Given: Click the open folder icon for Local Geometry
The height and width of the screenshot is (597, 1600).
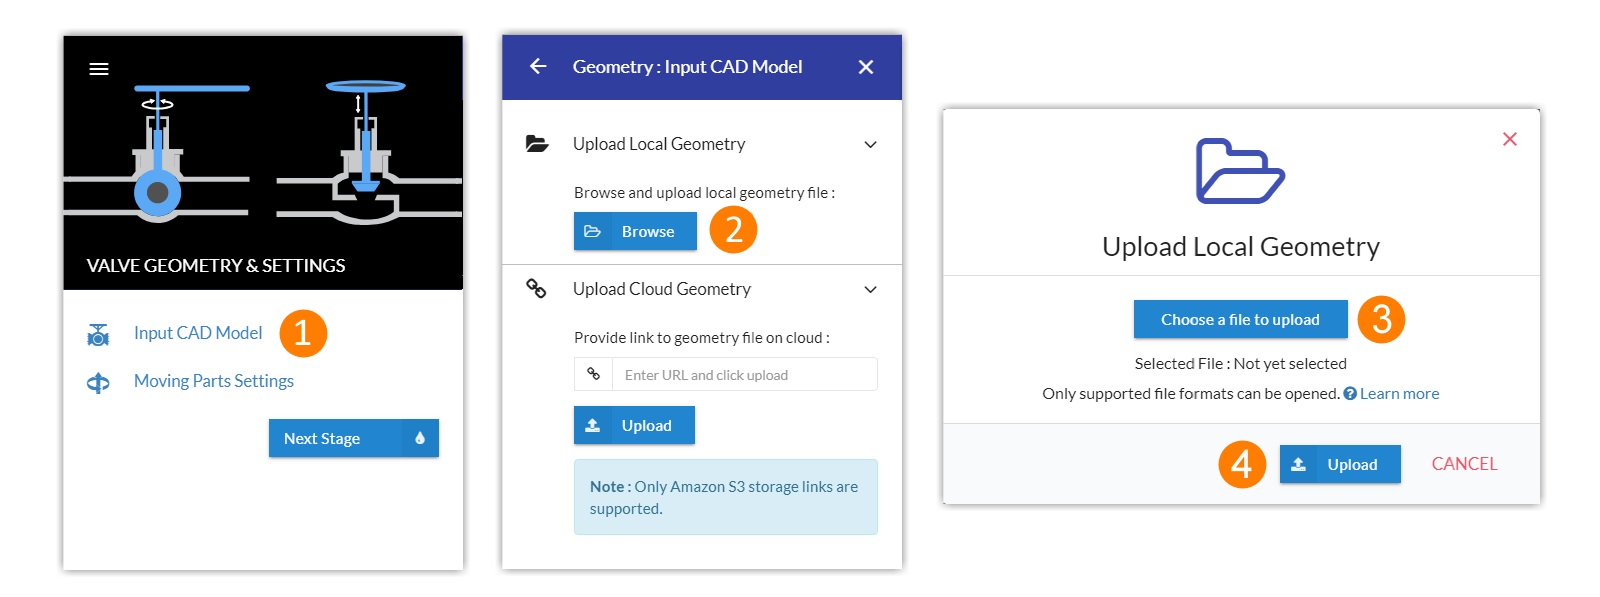Looking at the screenshot, I should click(537, 144).
